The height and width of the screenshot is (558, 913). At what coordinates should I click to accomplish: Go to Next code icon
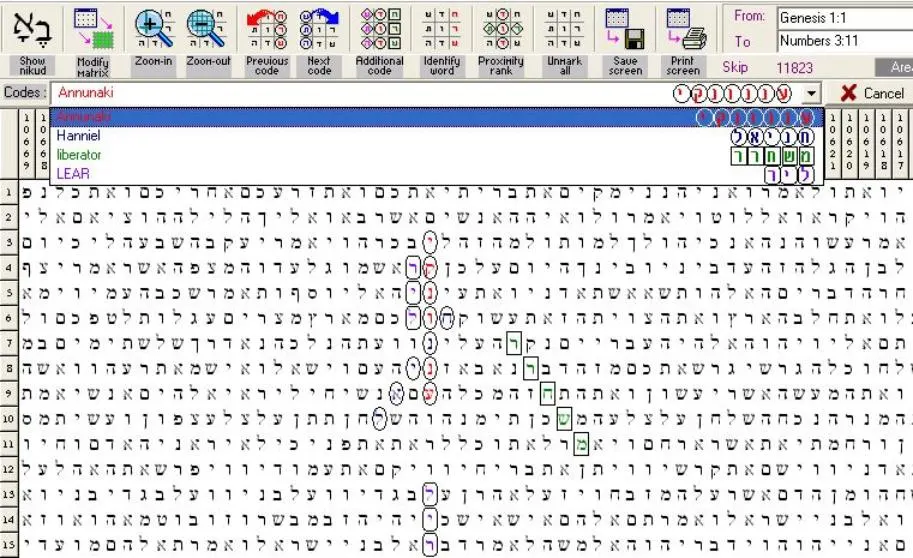click(319, 29)
